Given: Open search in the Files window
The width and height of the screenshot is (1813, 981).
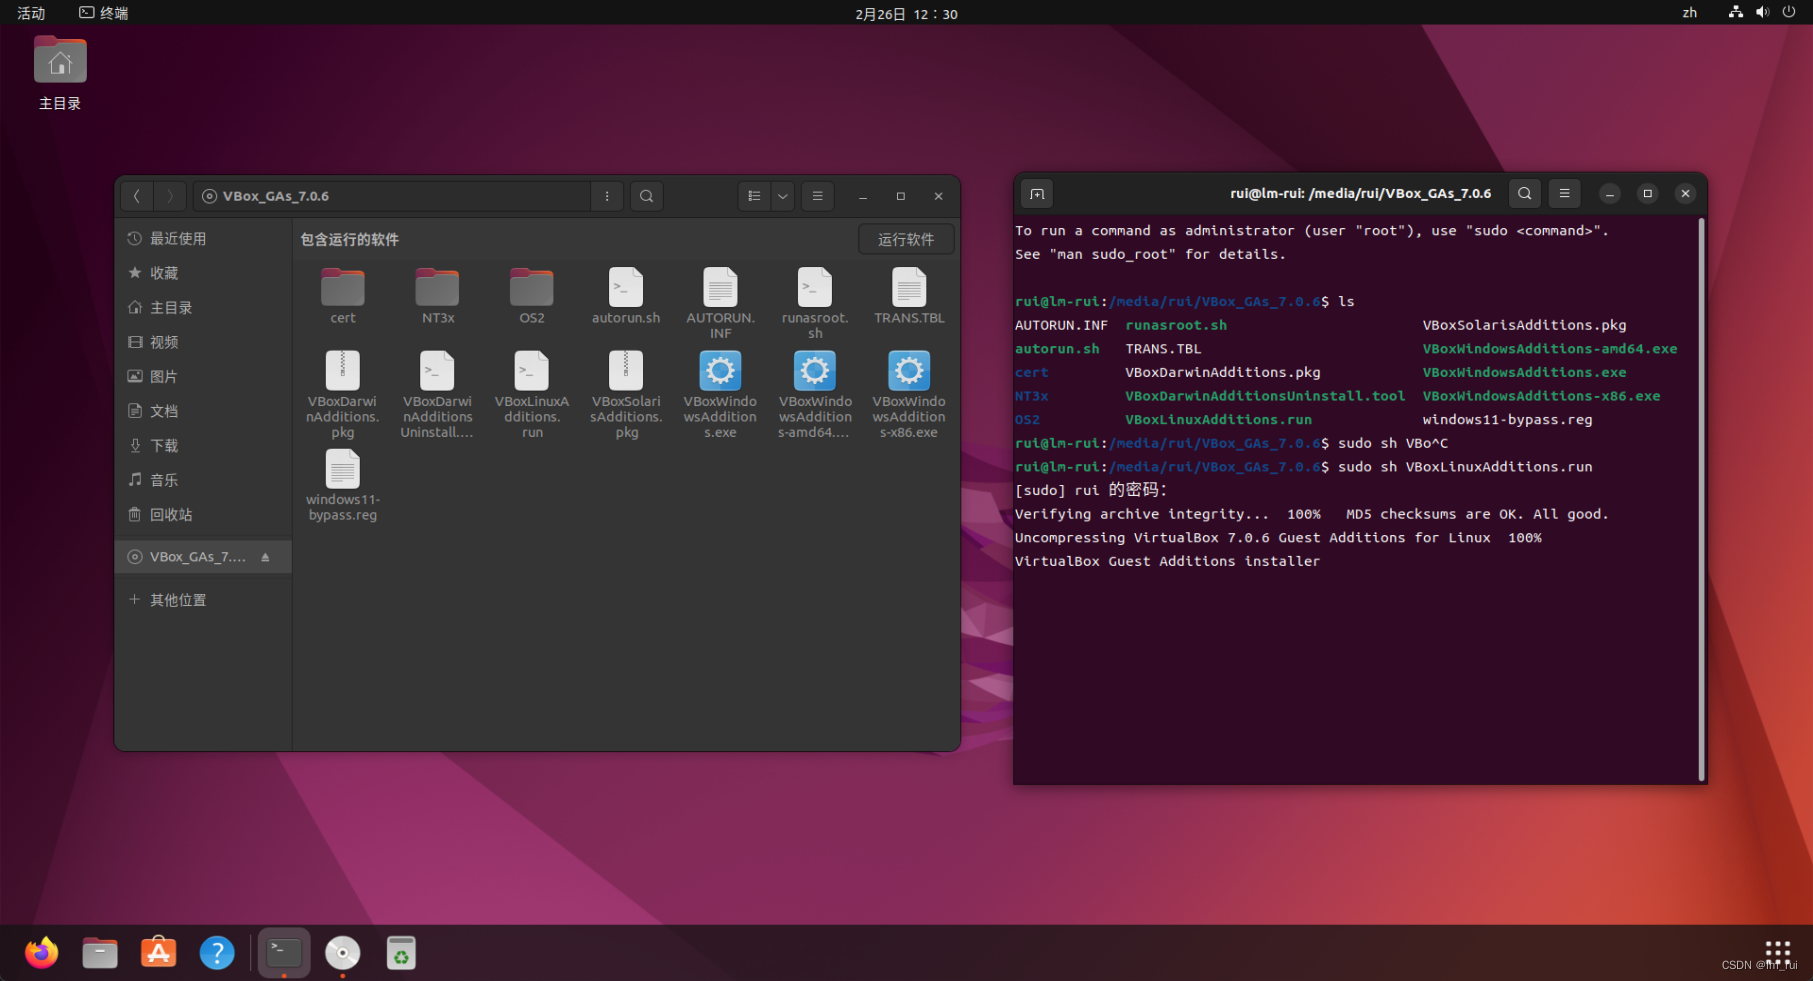Looking at the screenshot, I should (x=647, y=196).
